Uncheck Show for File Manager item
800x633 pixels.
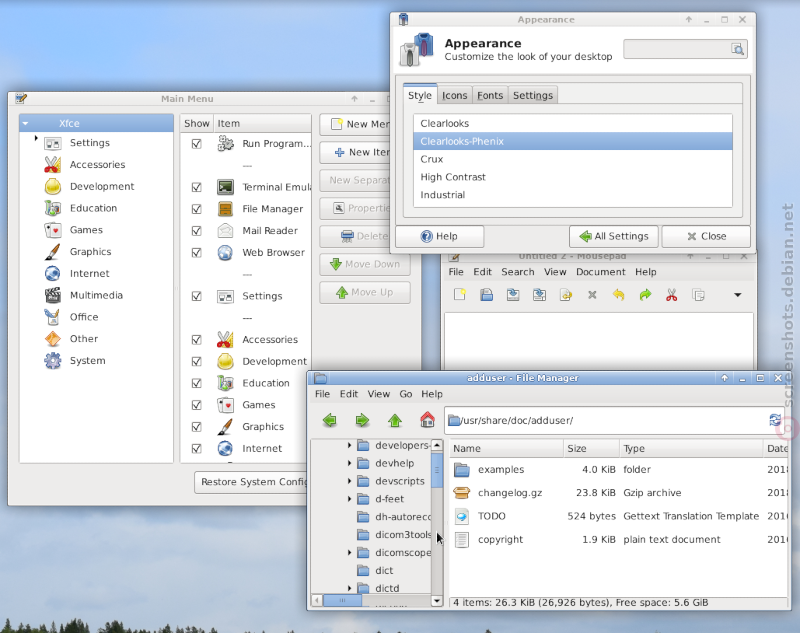[196, 209]
